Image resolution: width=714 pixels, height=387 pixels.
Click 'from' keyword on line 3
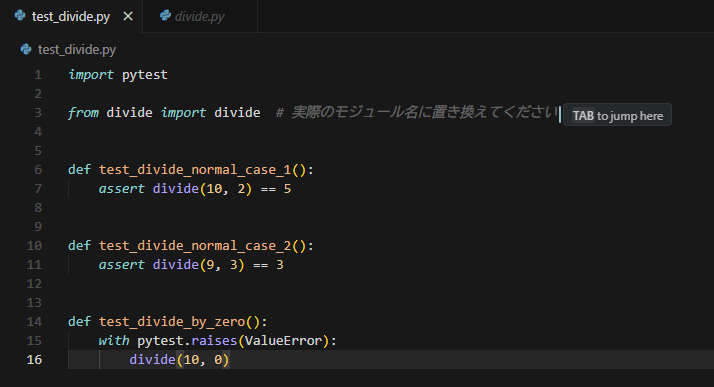click(x=83, y=112)
